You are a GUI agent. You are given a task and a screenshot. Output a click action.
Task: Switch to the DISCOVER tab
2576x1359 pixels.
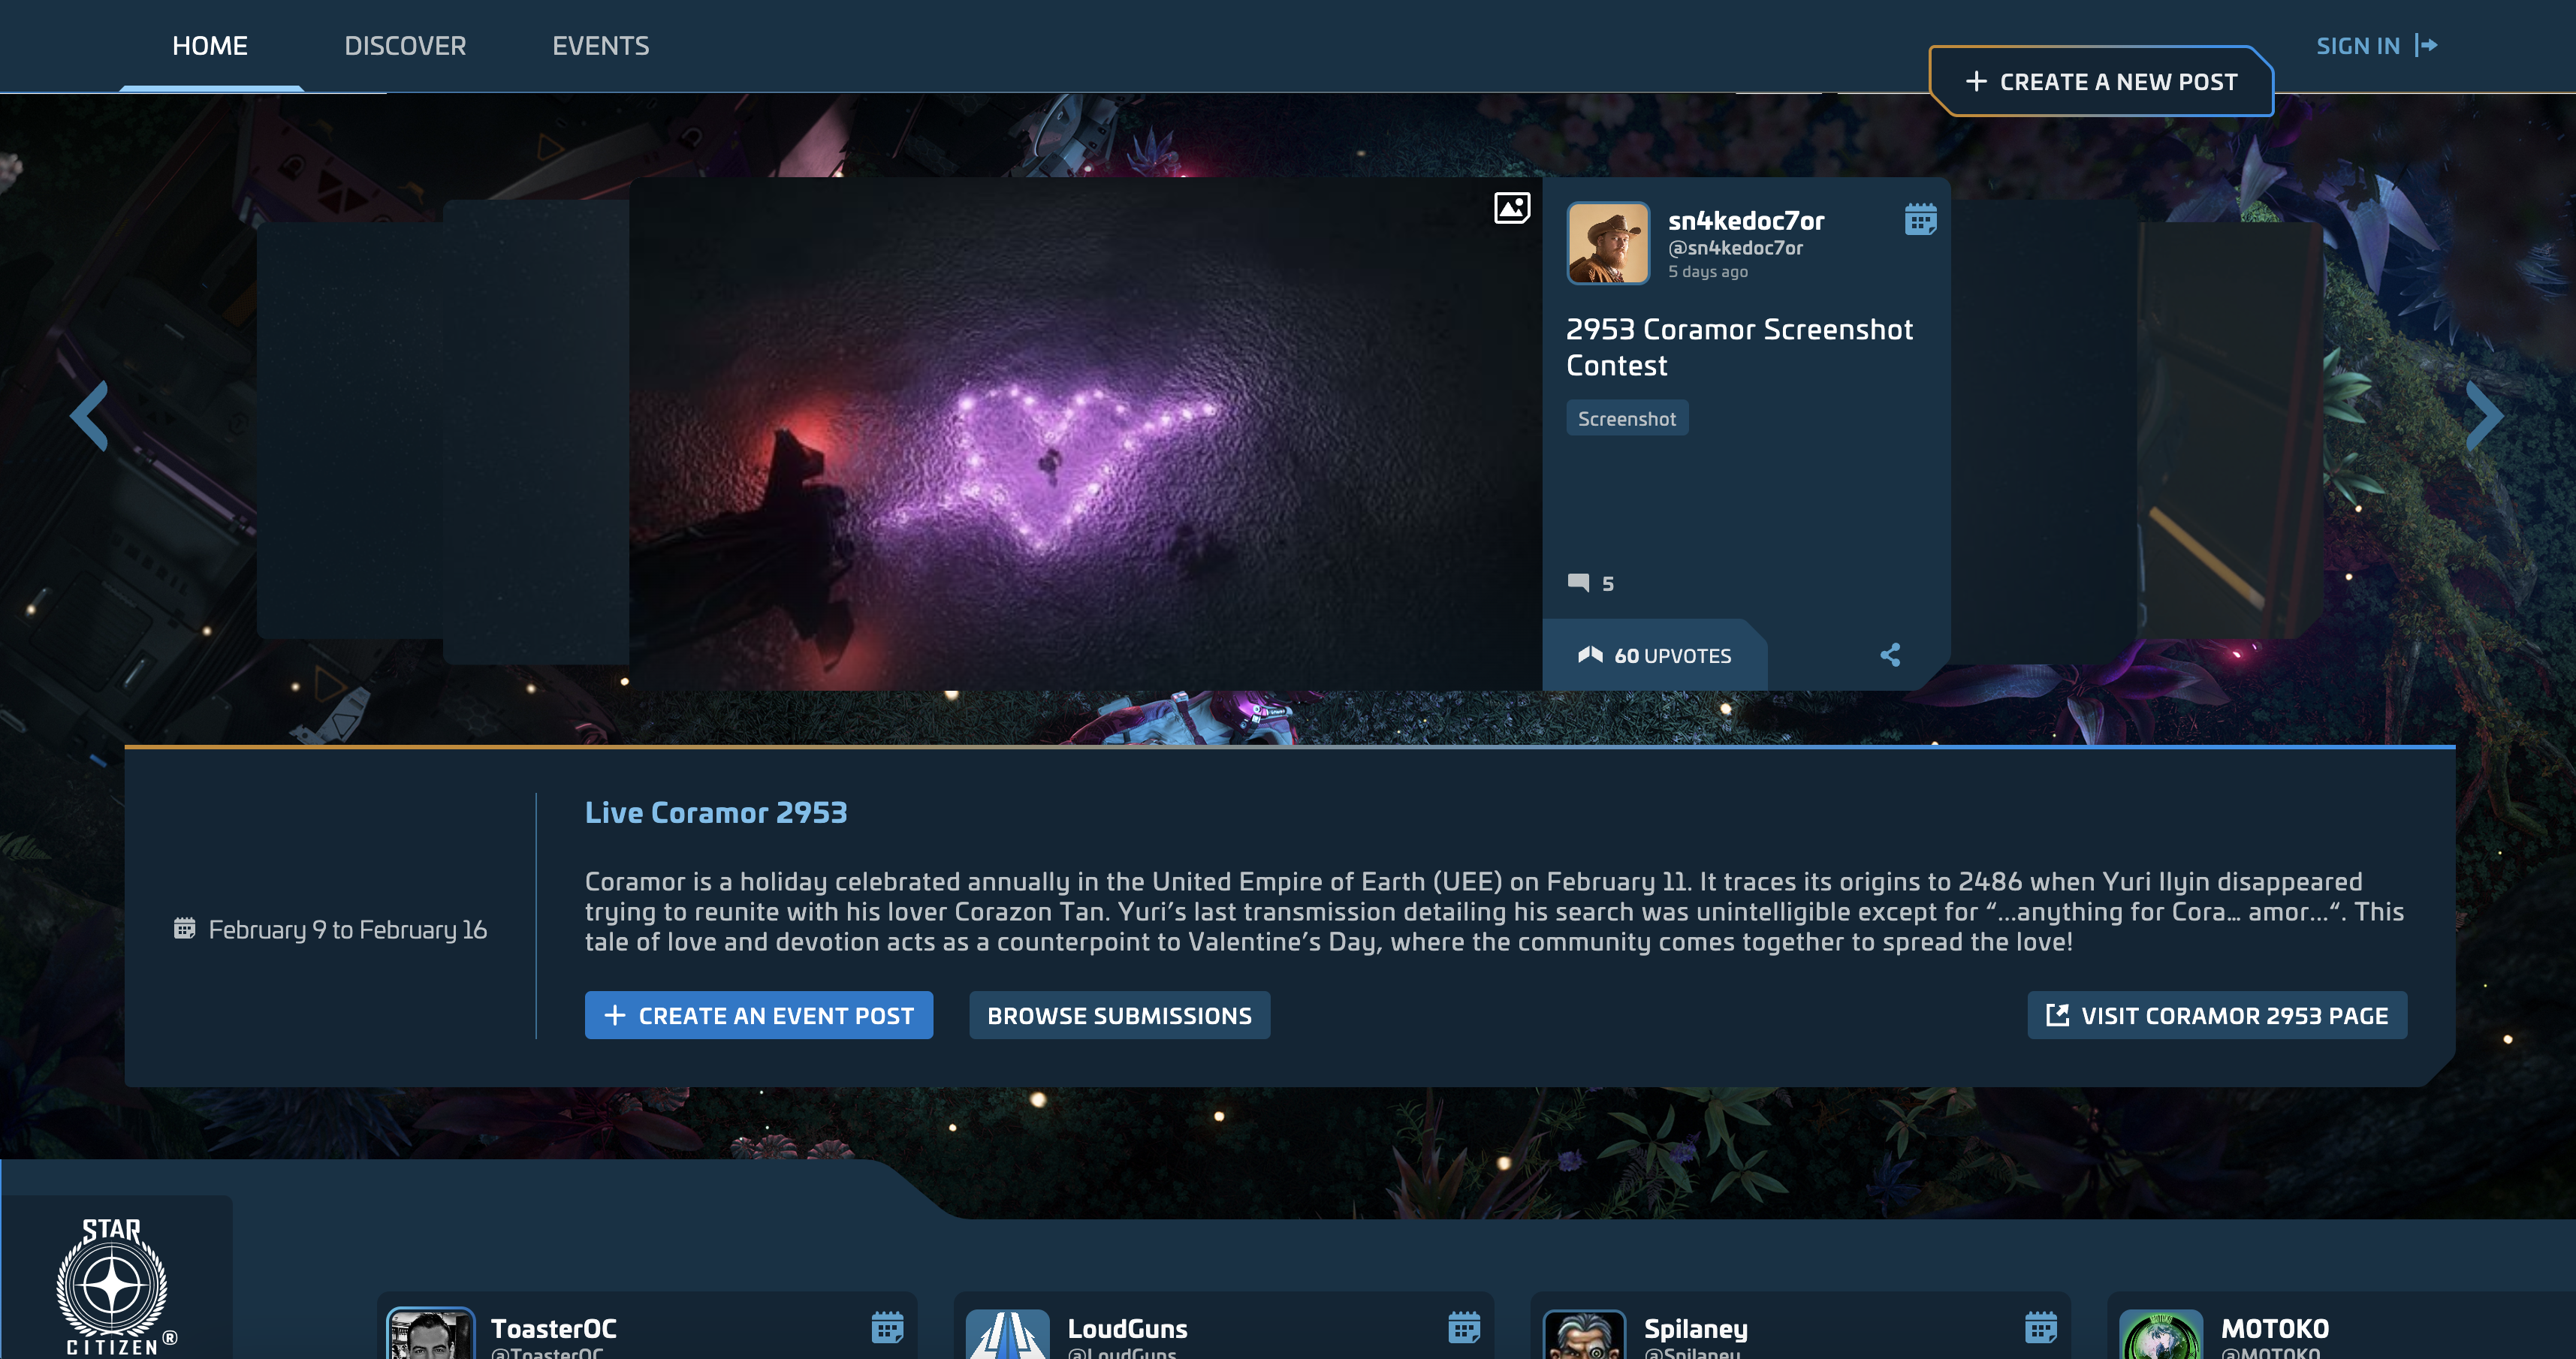(x=405, y=46)
